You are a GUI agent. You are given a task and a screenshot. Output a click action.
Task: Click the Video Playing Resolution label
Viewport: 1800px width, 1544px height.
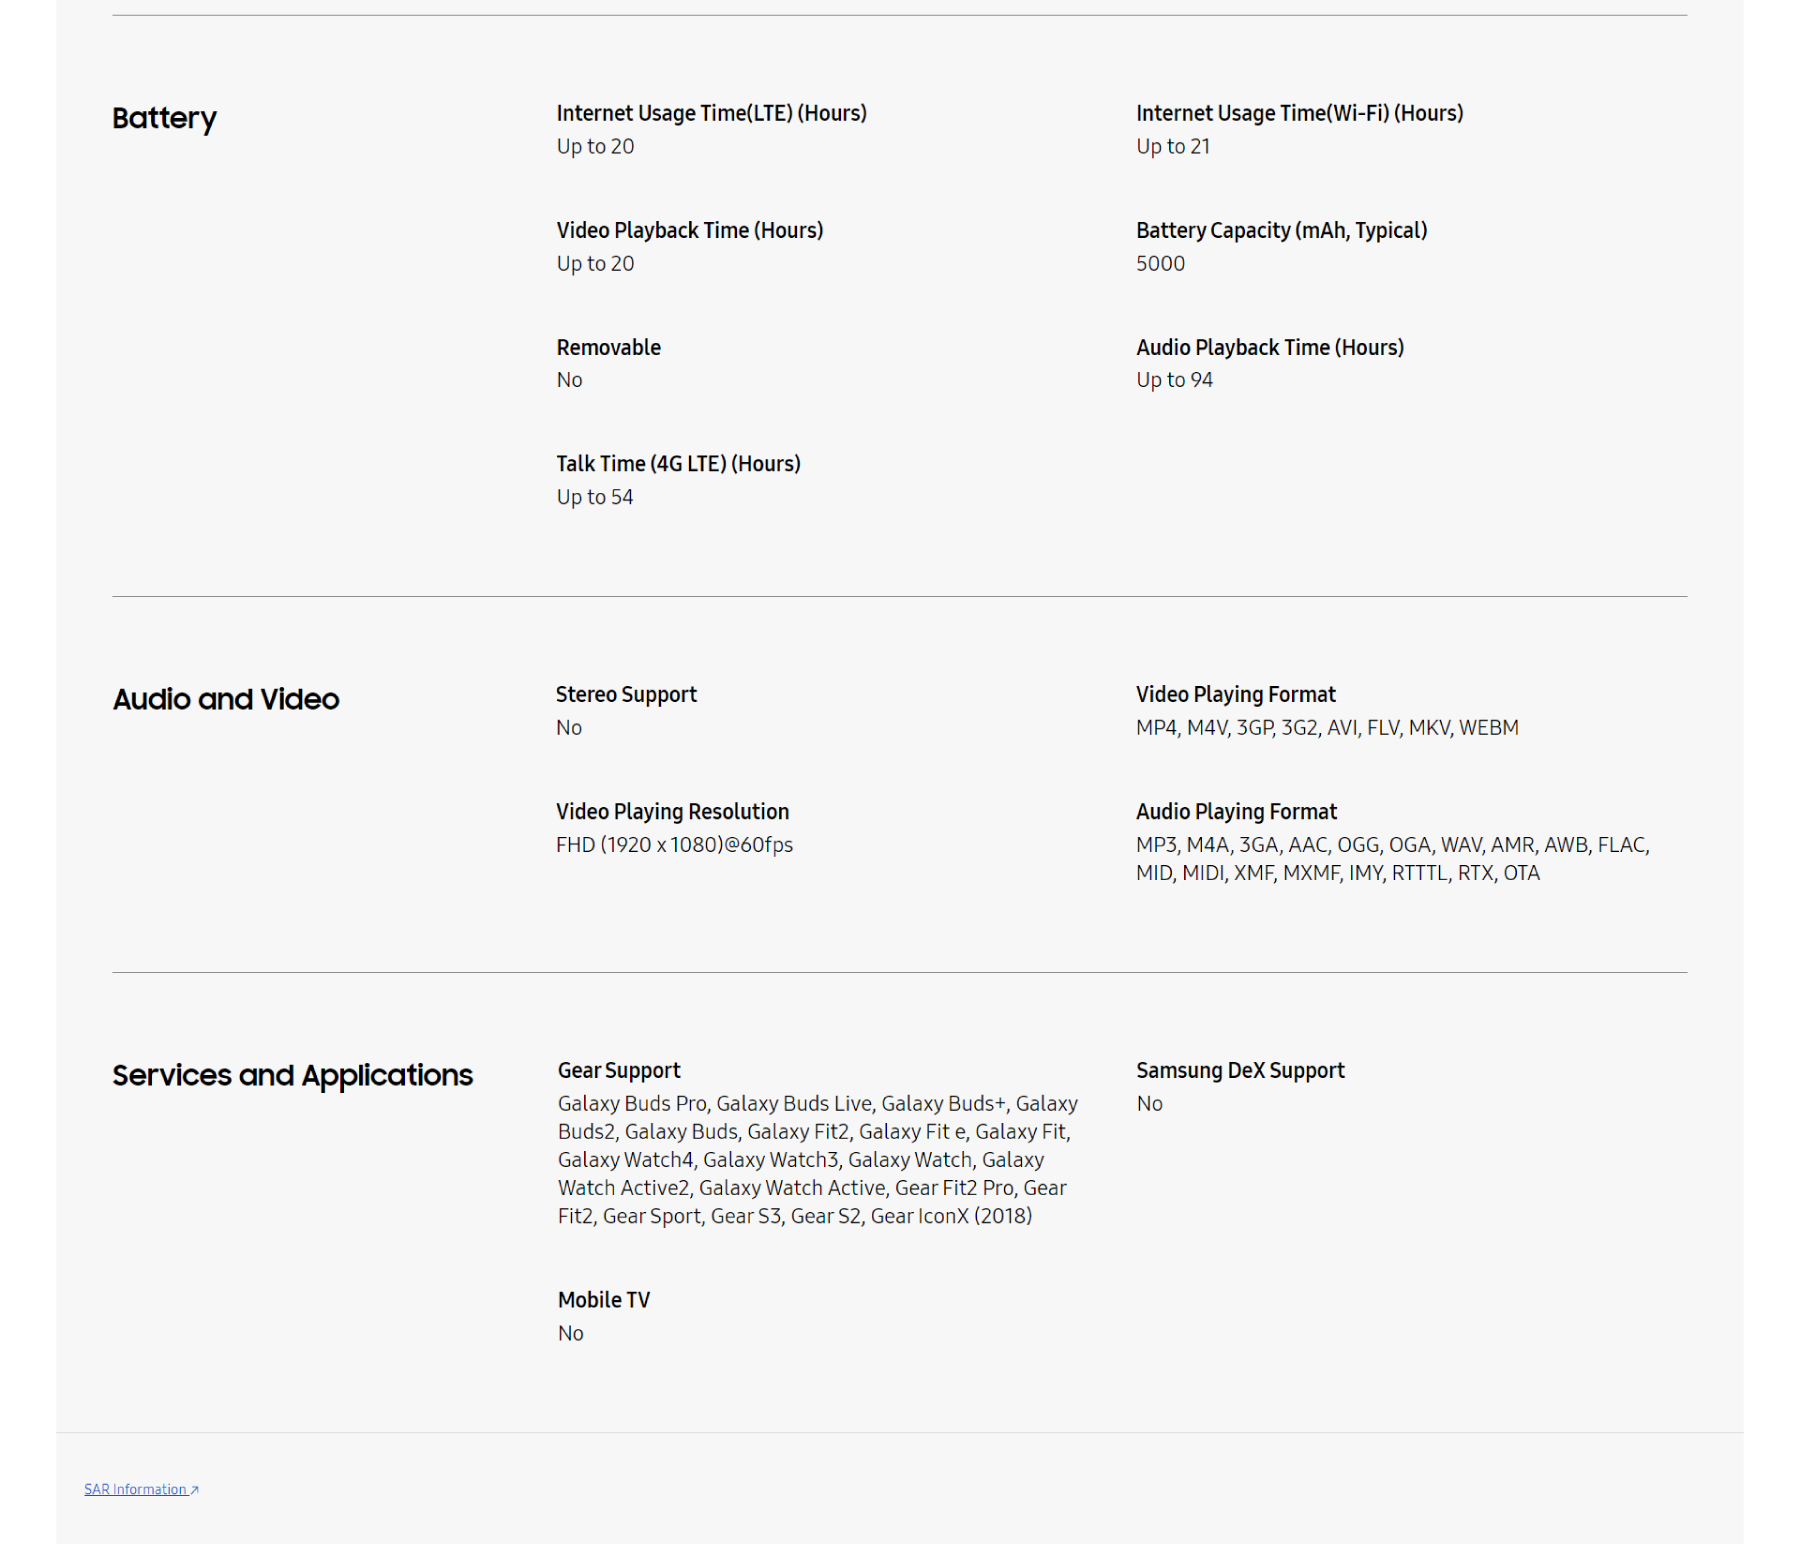point(672,811)
